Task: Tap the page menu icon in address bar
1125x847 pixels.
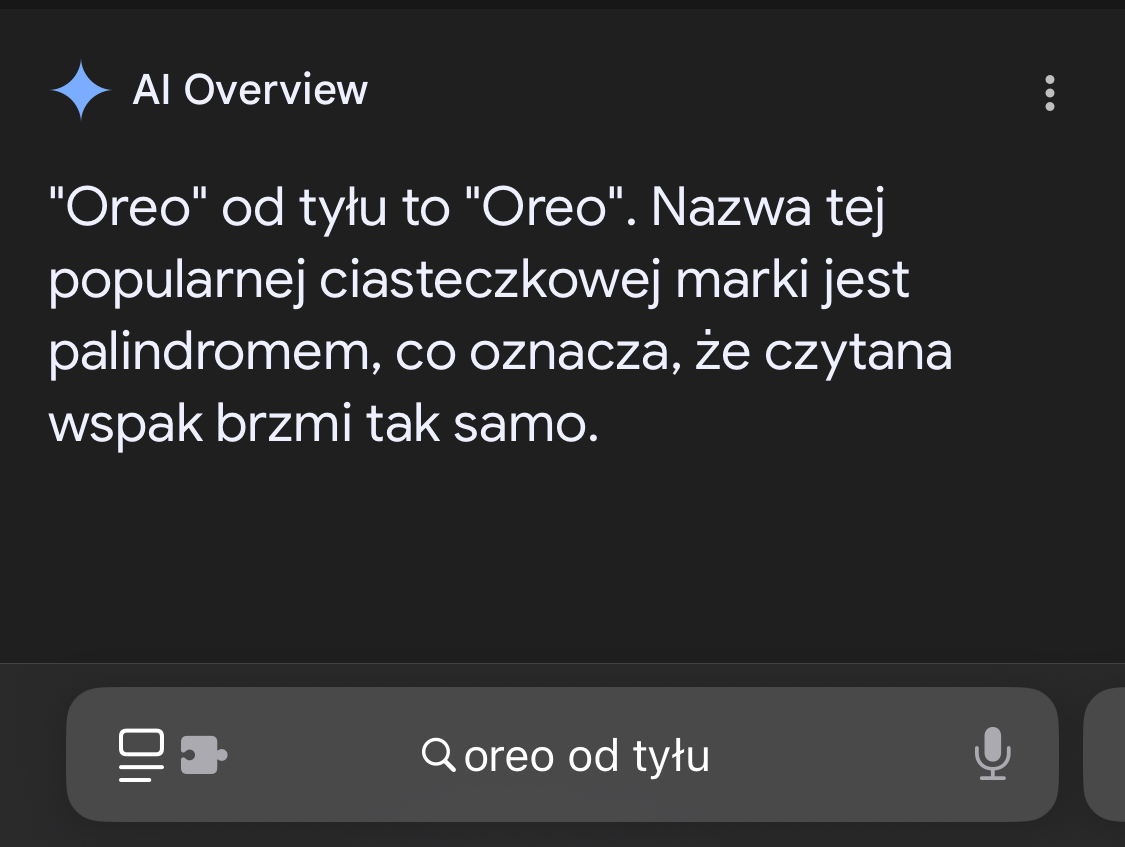Action: pyautogui.click(x=141, y=755)
